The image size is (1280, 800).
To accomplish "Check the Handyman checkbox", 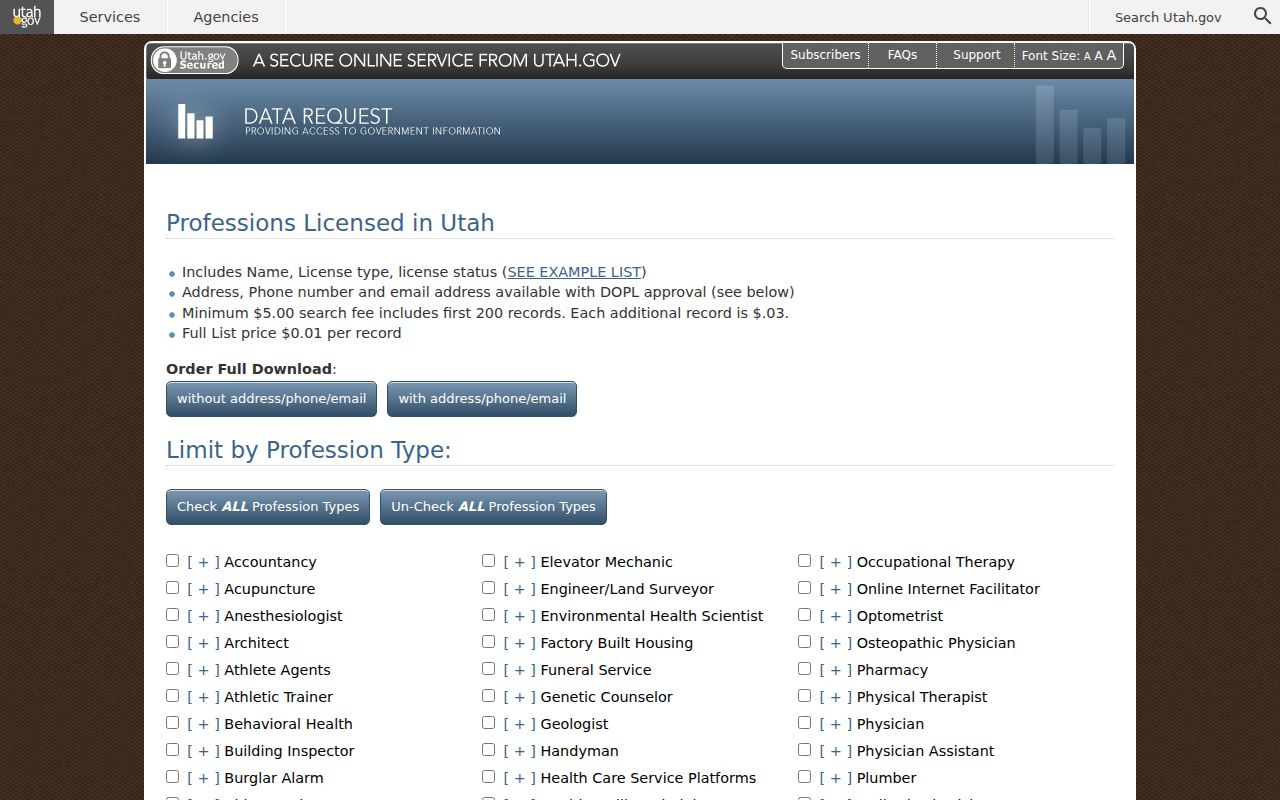I will click(489, 750).
